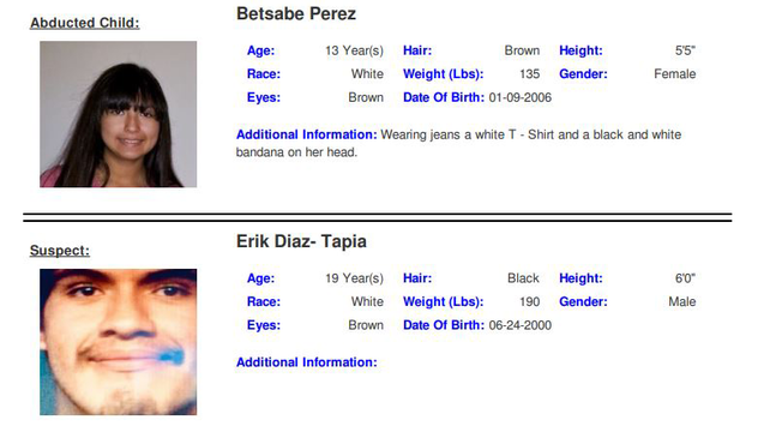Screen dimensions: 764x432
Task: Click the suspect's Additional Information label
Action: point(306,362)
